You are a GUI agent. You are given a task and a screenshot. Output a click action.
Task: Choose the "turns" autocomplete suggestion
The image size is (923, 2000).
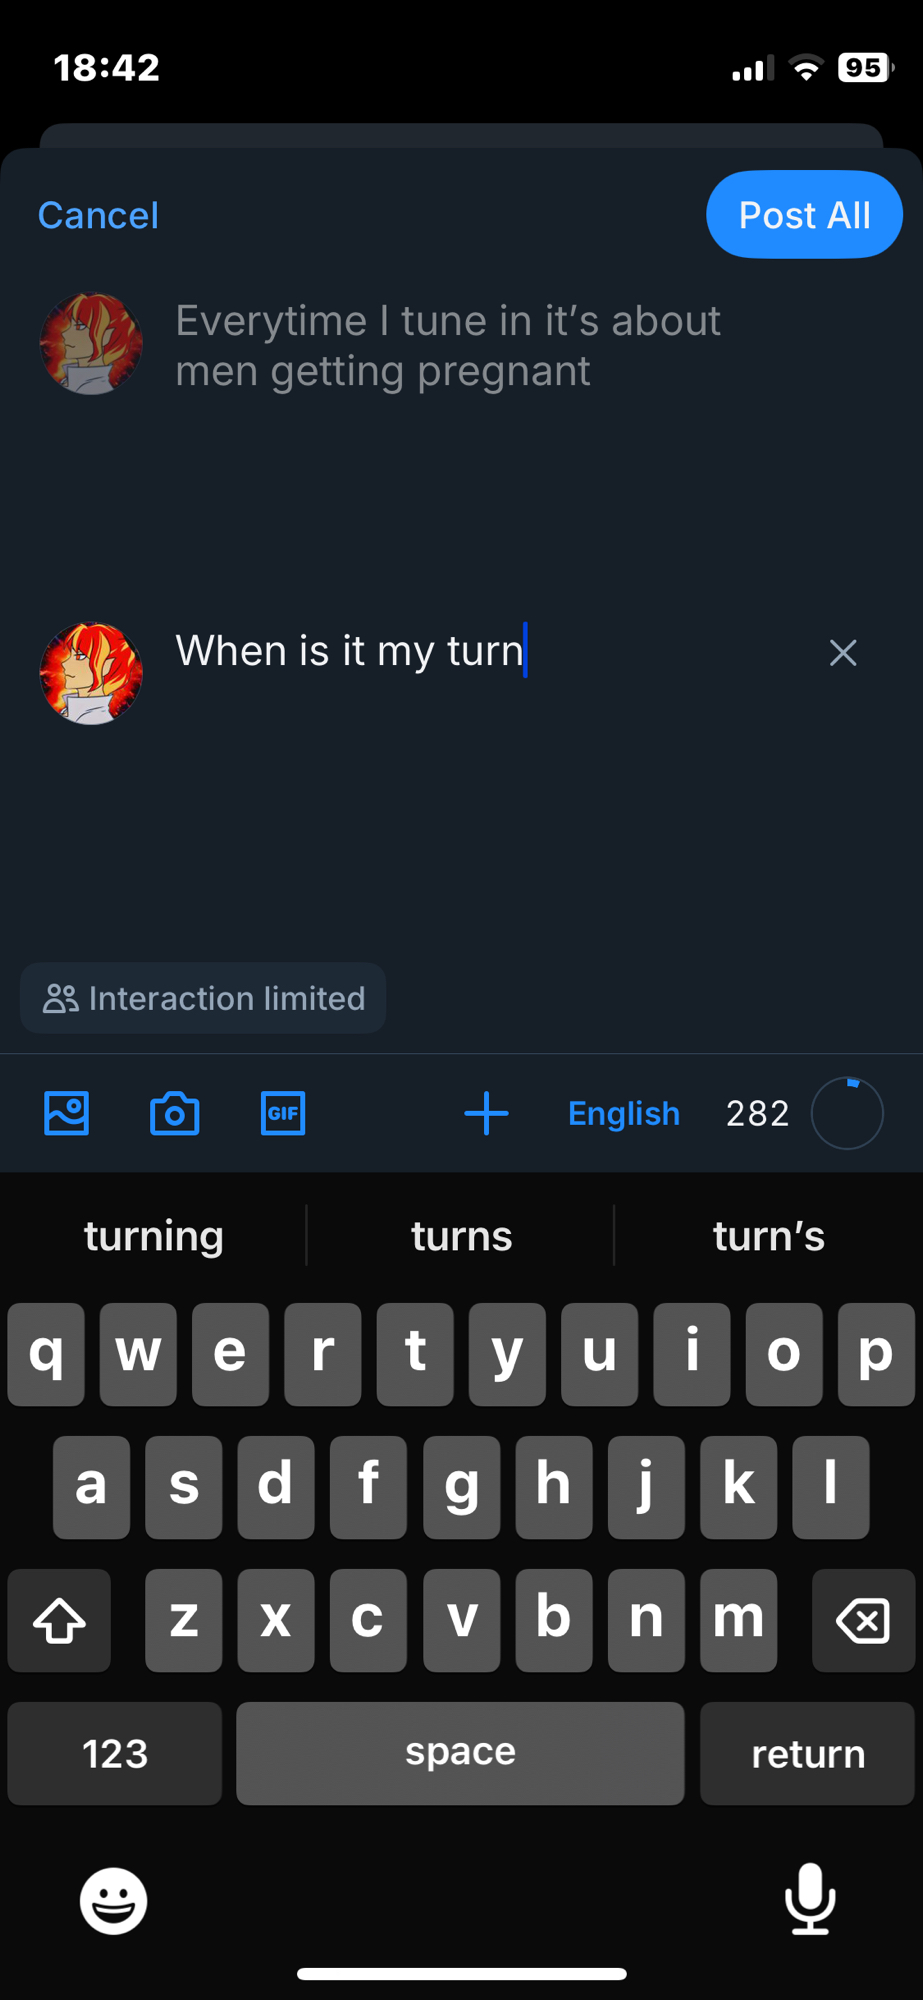point(461,1236)
